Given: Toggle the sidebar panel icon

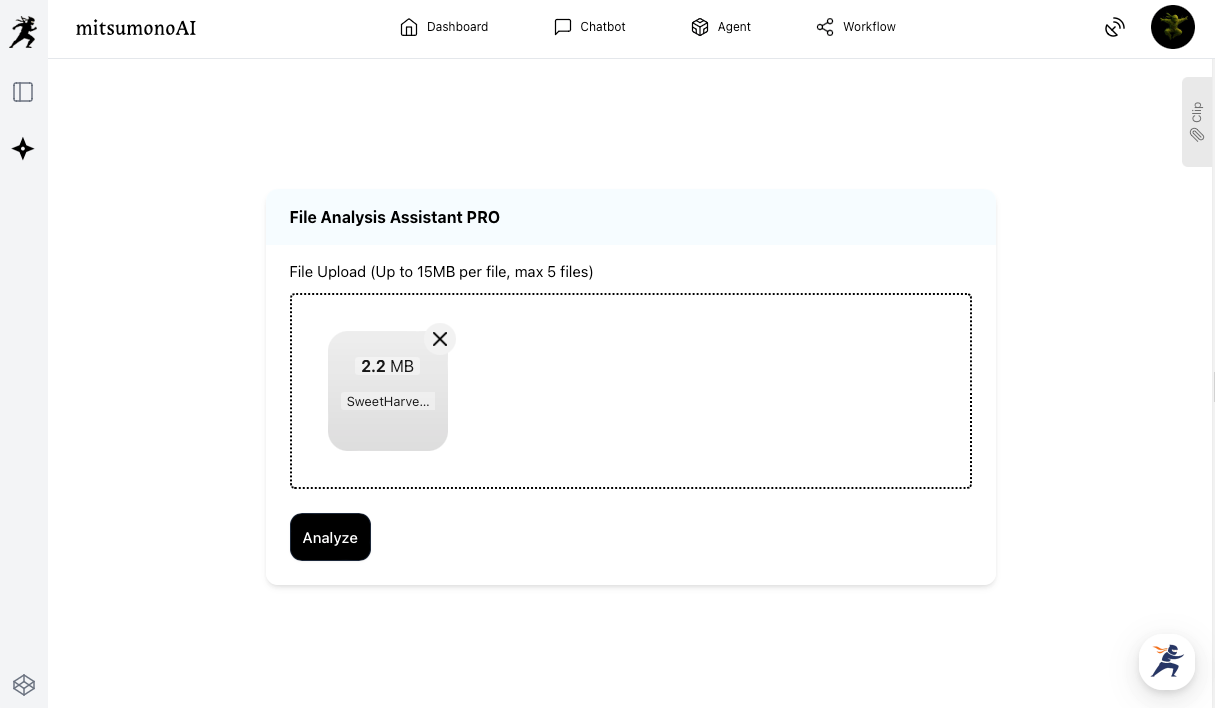Looking at the screenshot, I should click(23, 92).
